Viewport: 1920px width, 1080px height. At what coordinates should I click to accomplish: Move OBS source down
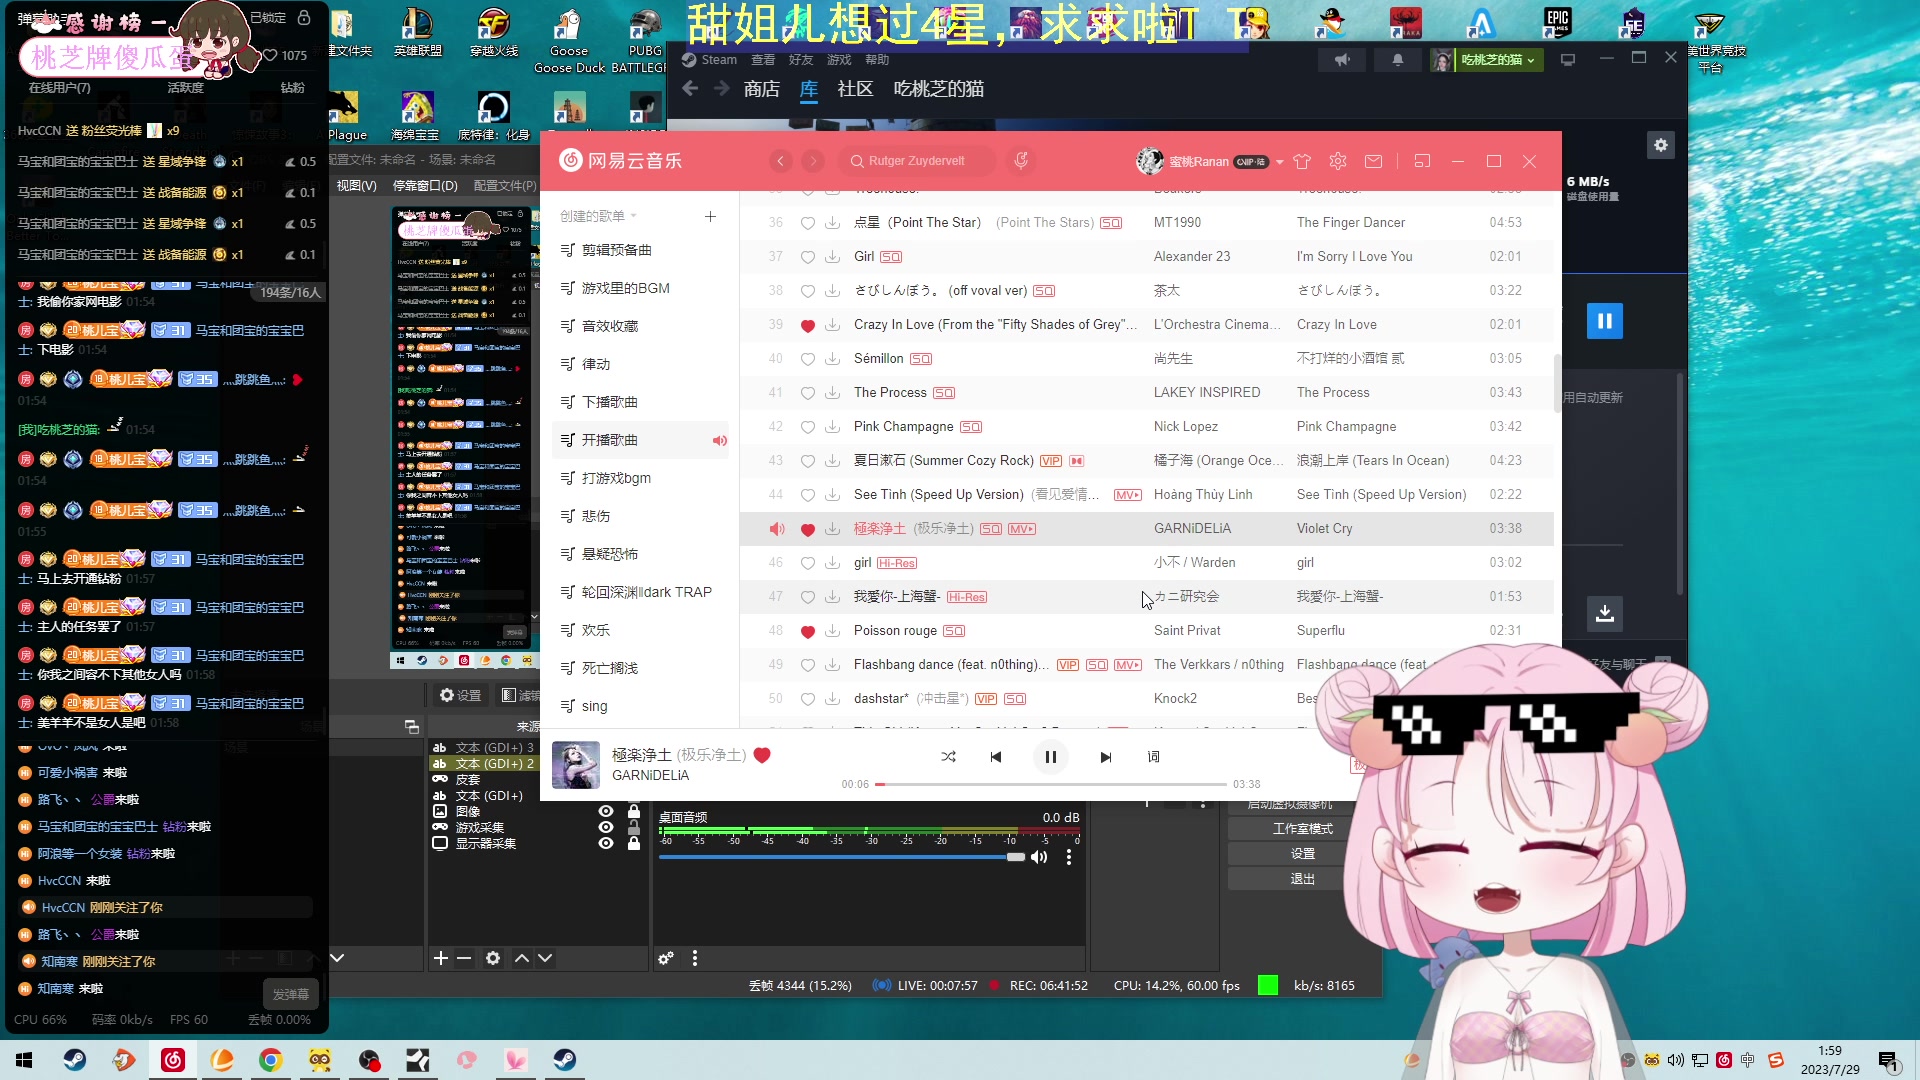545,958
